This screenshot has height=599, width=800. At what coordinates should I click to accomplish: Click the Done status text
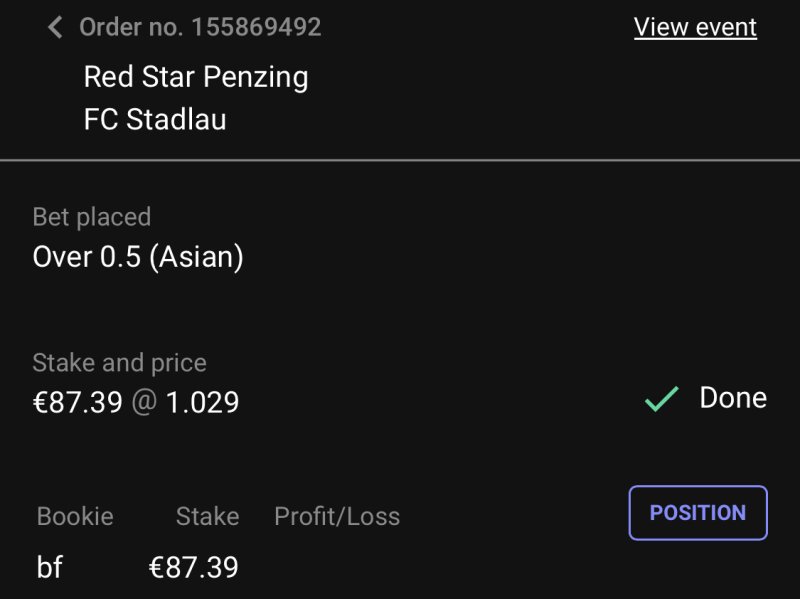pos(733,398)
